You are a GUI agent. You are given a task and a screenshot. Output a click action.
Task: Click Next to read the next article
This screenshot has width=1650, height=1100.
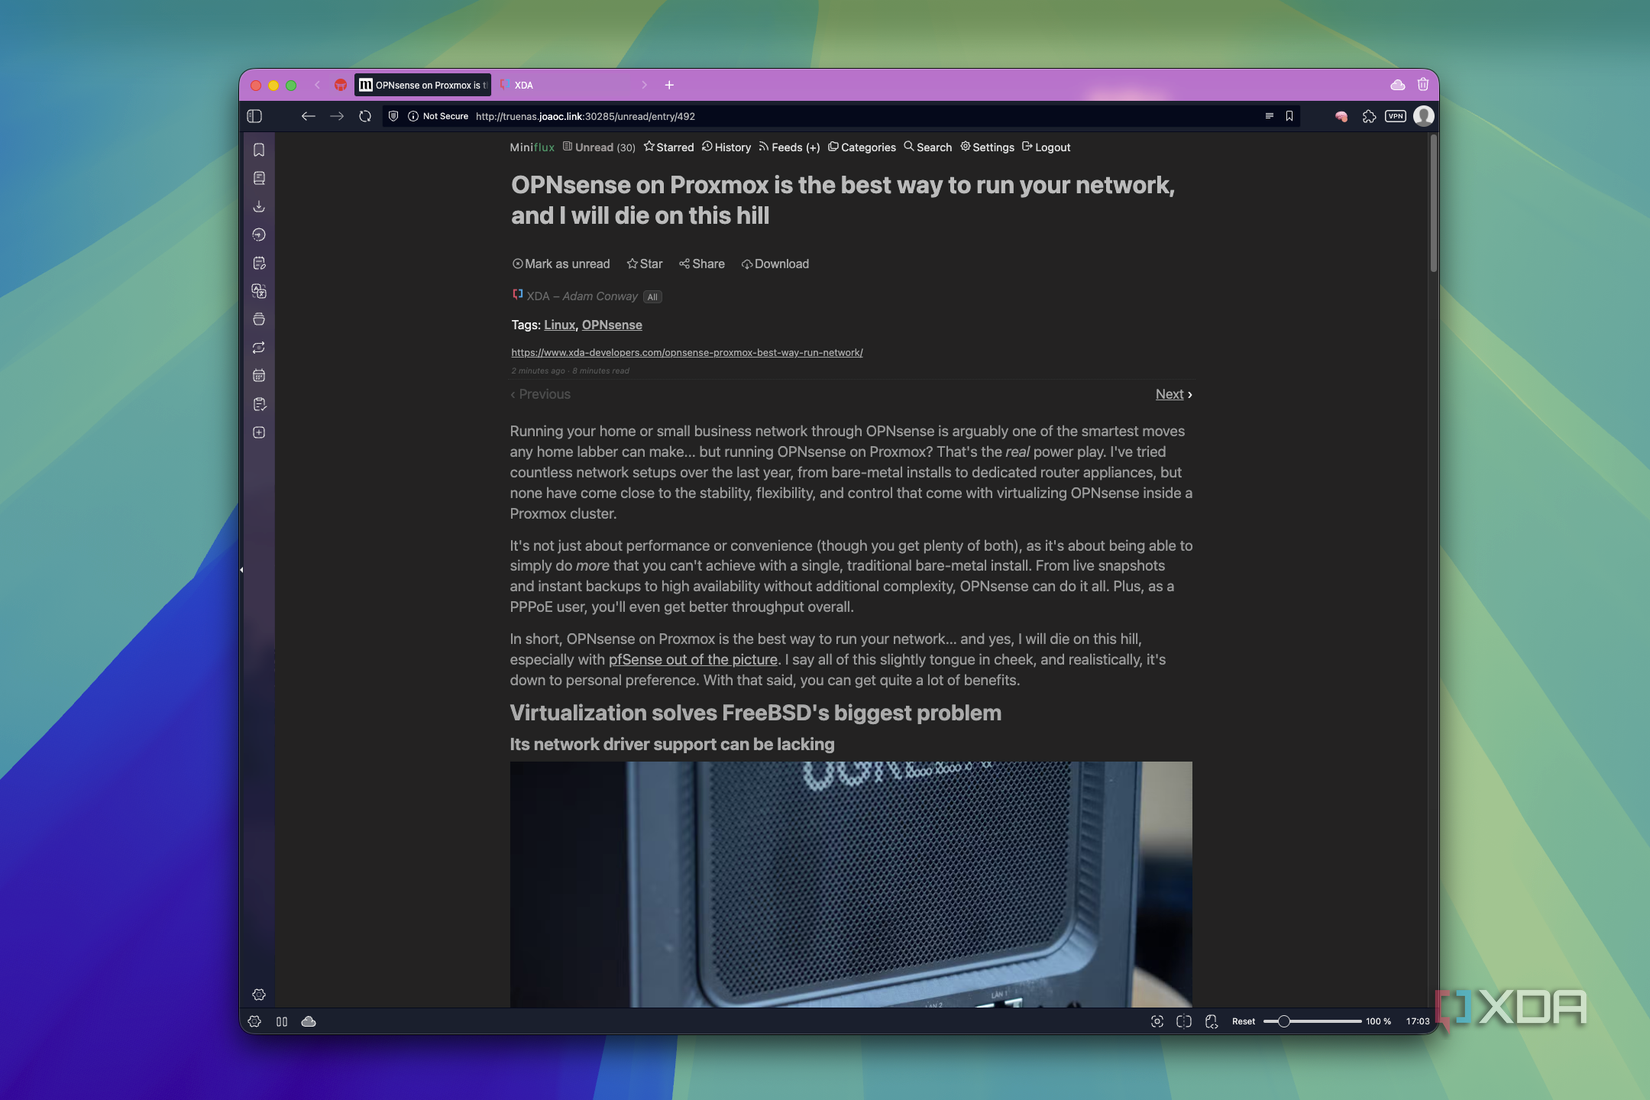tap(1169, 394)
